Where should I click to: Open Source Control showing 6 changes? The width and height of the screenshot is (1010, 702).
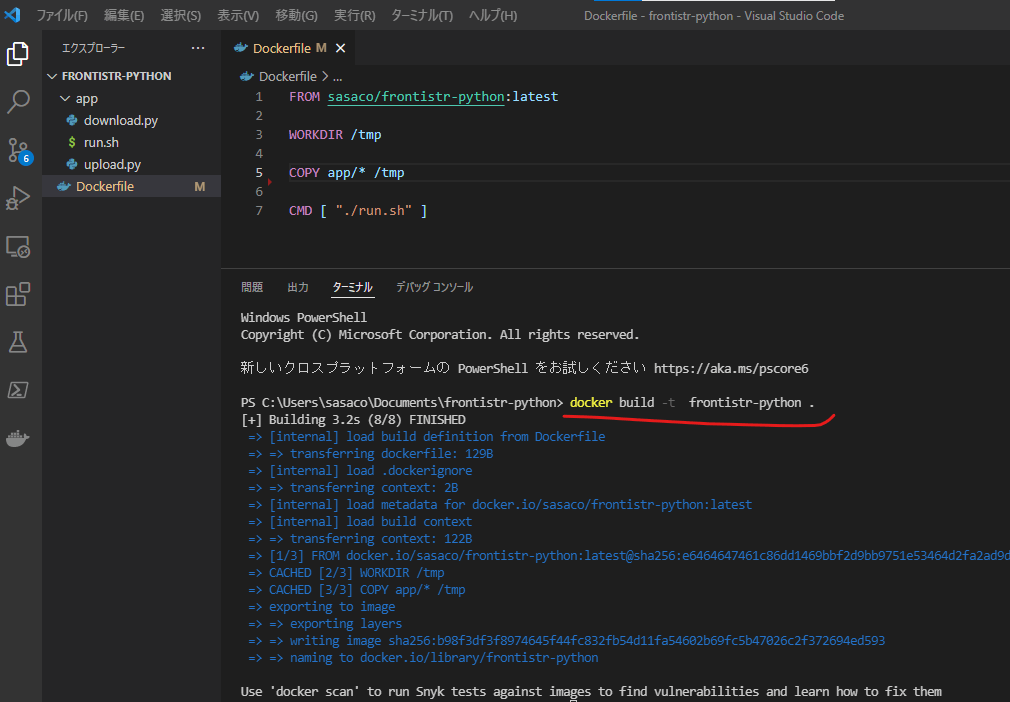coord(20,150)
